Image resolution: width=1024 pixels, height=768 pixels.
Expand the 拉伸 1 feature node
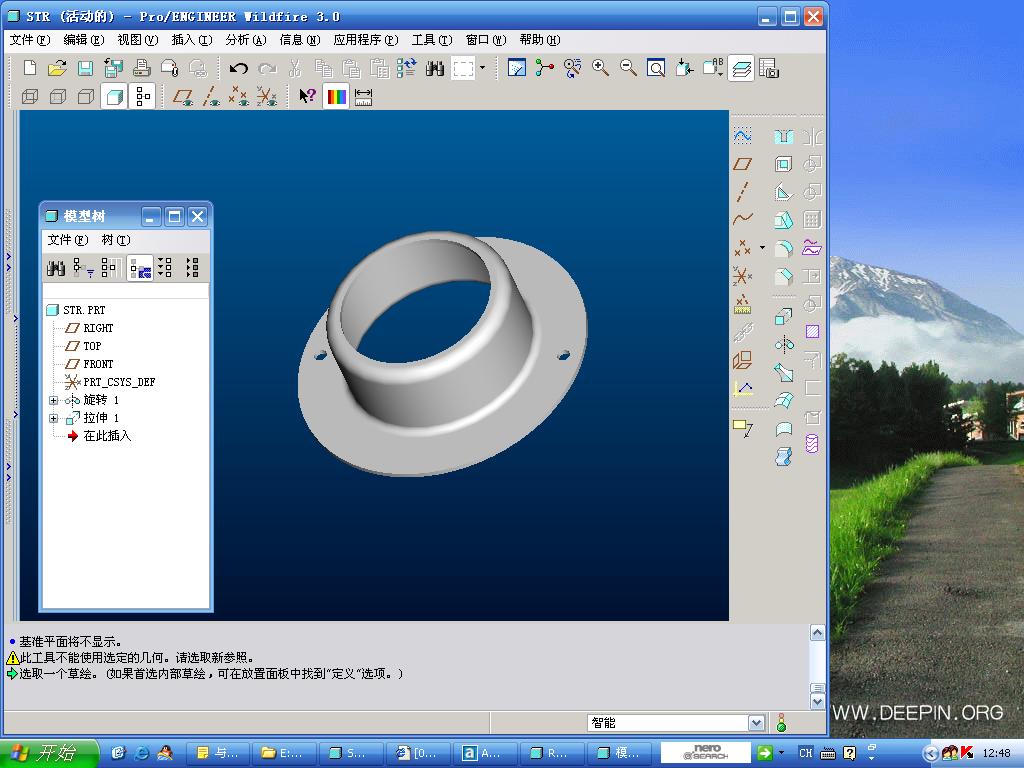54,418
